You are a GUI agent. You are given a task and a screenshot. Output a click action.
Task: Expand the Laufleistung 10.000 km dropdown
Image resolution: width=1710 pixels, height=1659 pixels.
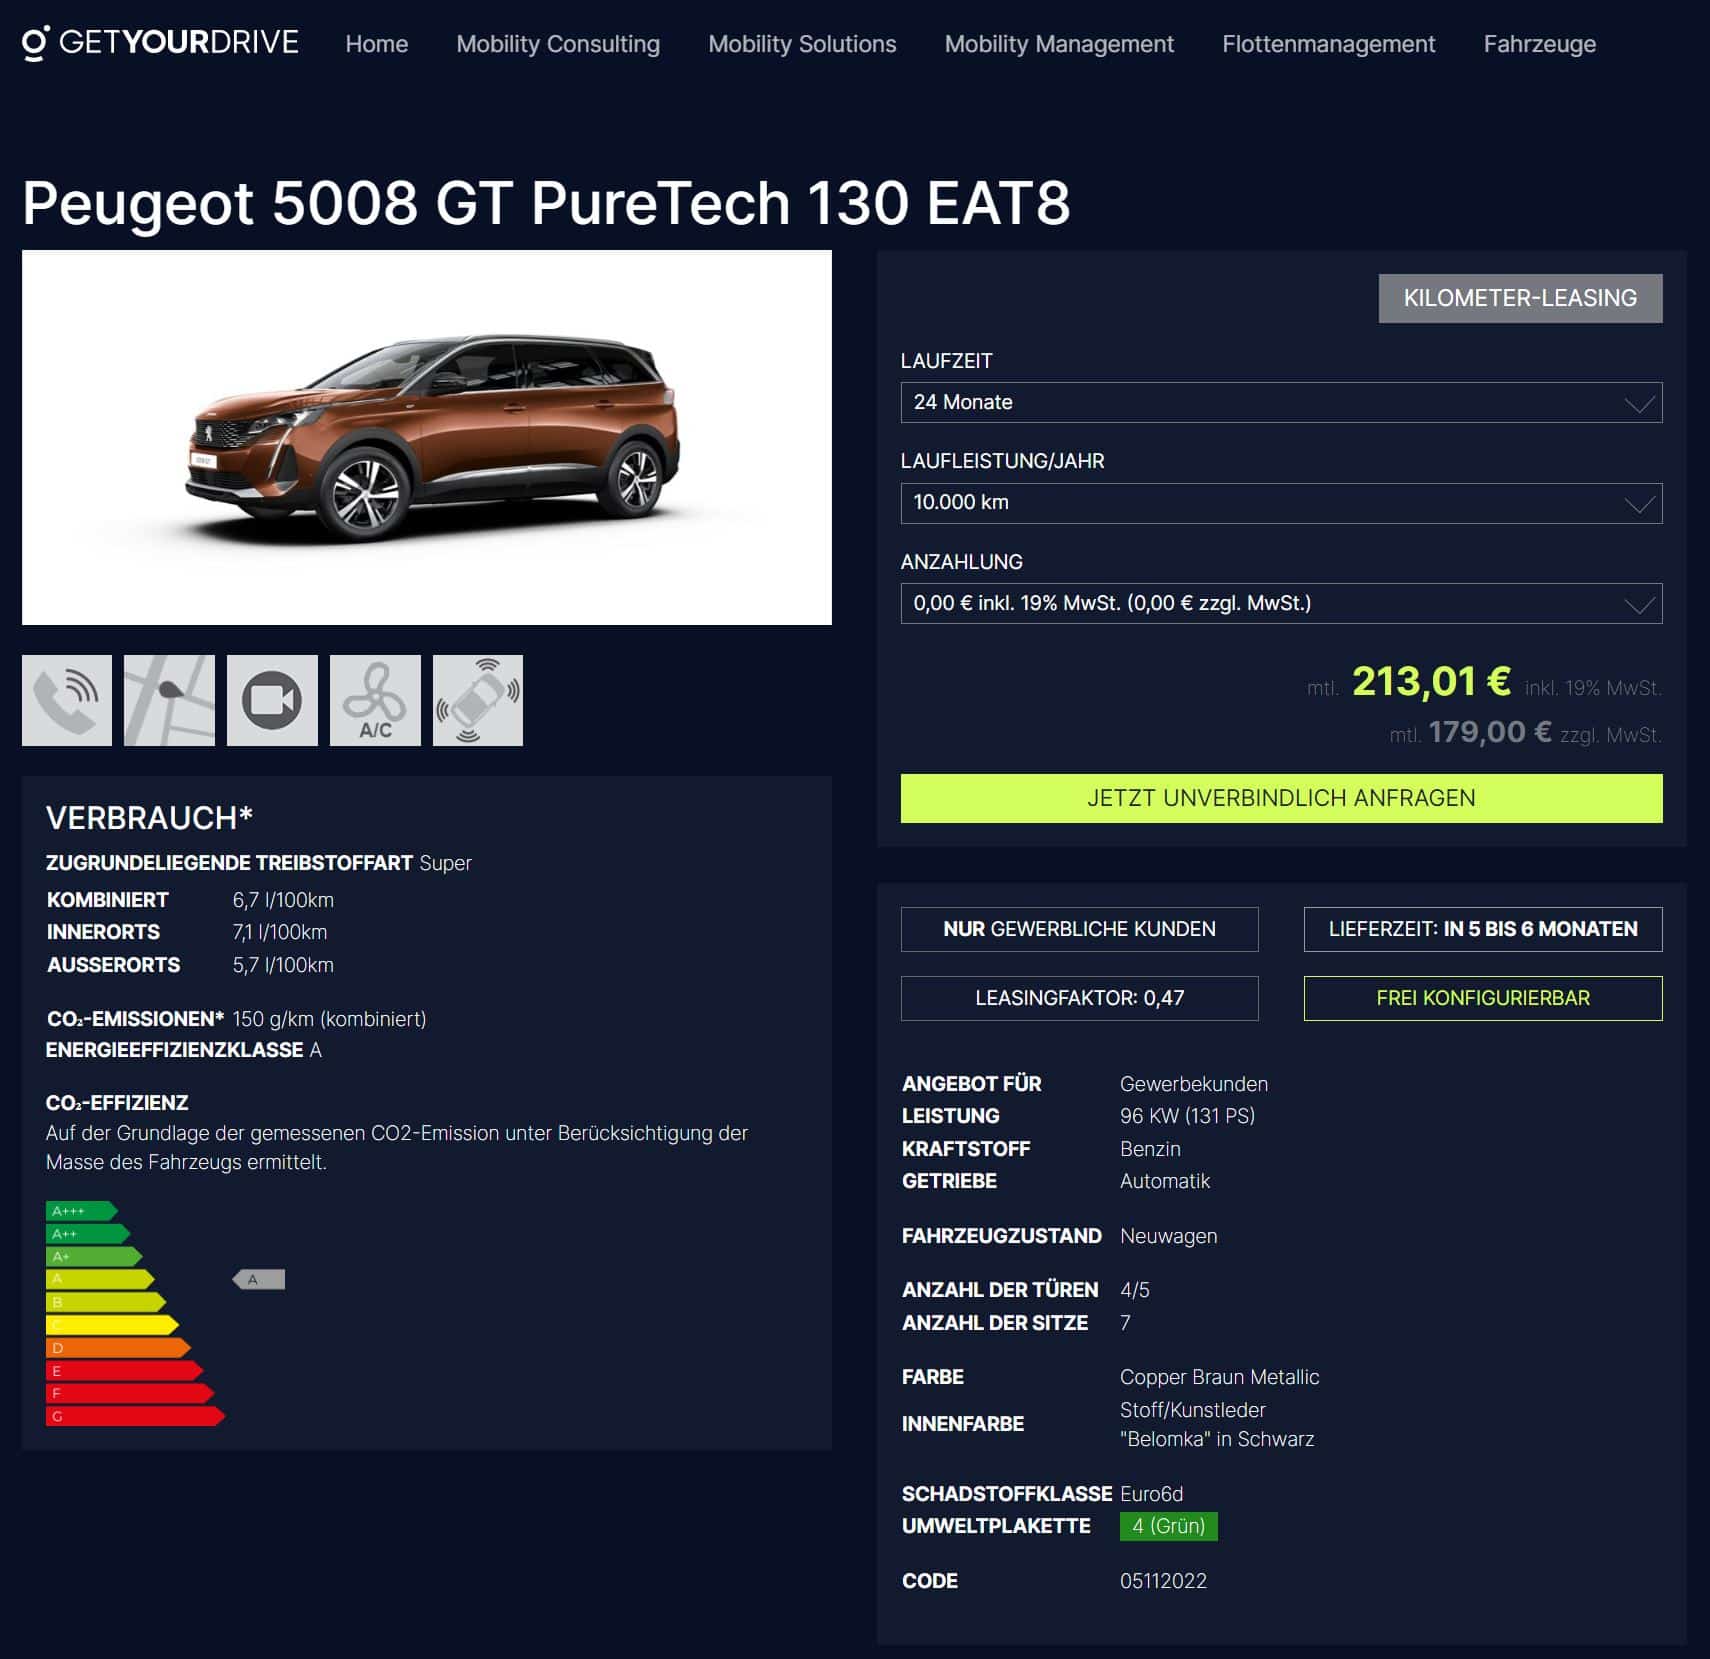(x=1281, y=503)
